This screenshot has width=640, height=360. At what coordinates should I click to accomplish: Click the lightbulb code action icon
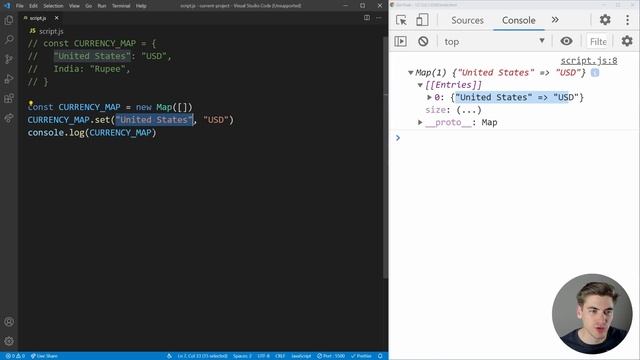(x=31, y=103)
